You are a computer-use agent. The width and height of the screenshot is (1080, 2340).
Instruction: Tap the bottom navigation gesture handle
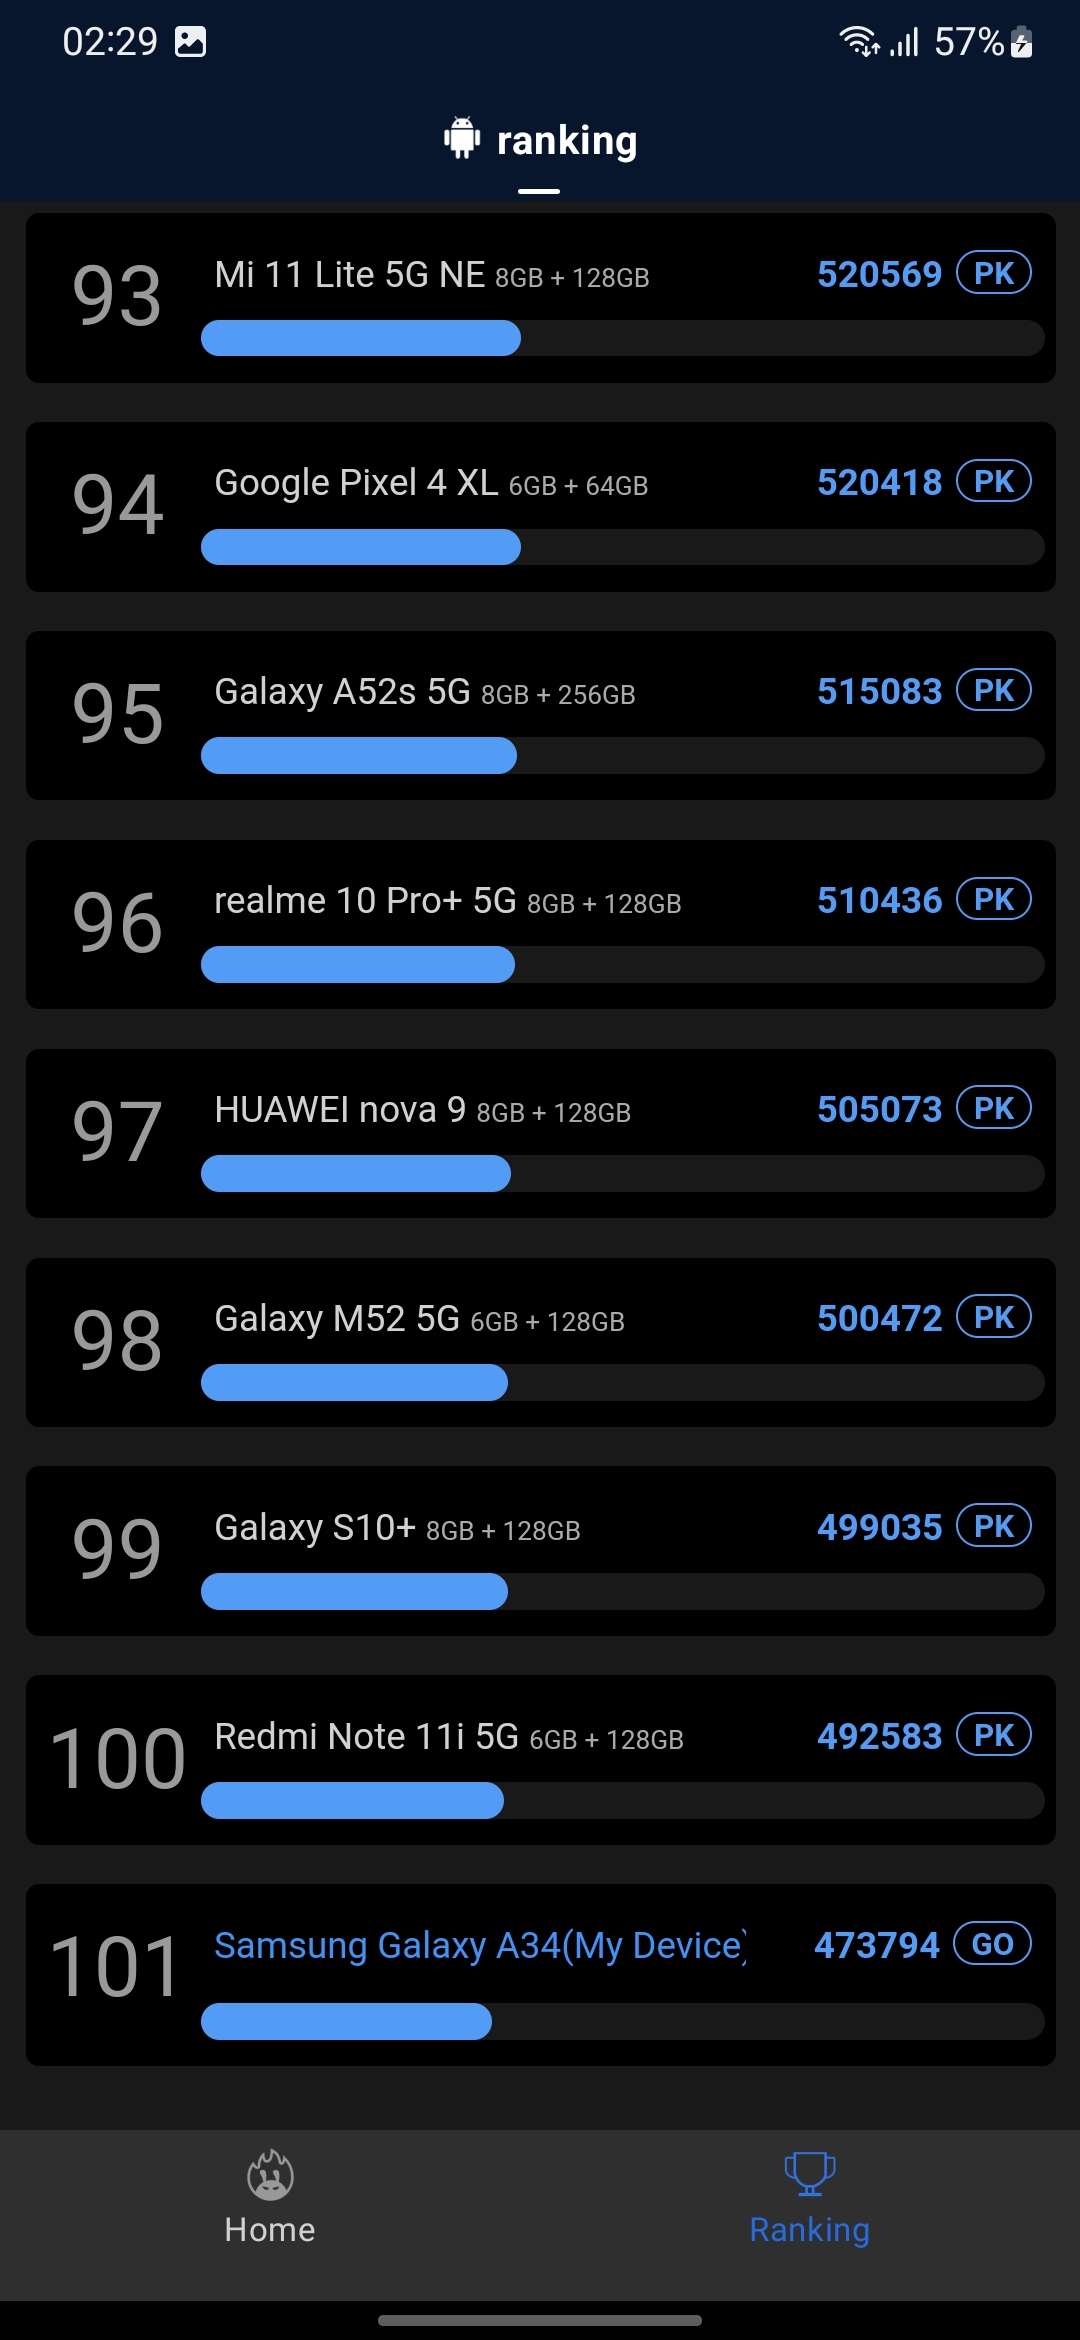[540, 2320]
